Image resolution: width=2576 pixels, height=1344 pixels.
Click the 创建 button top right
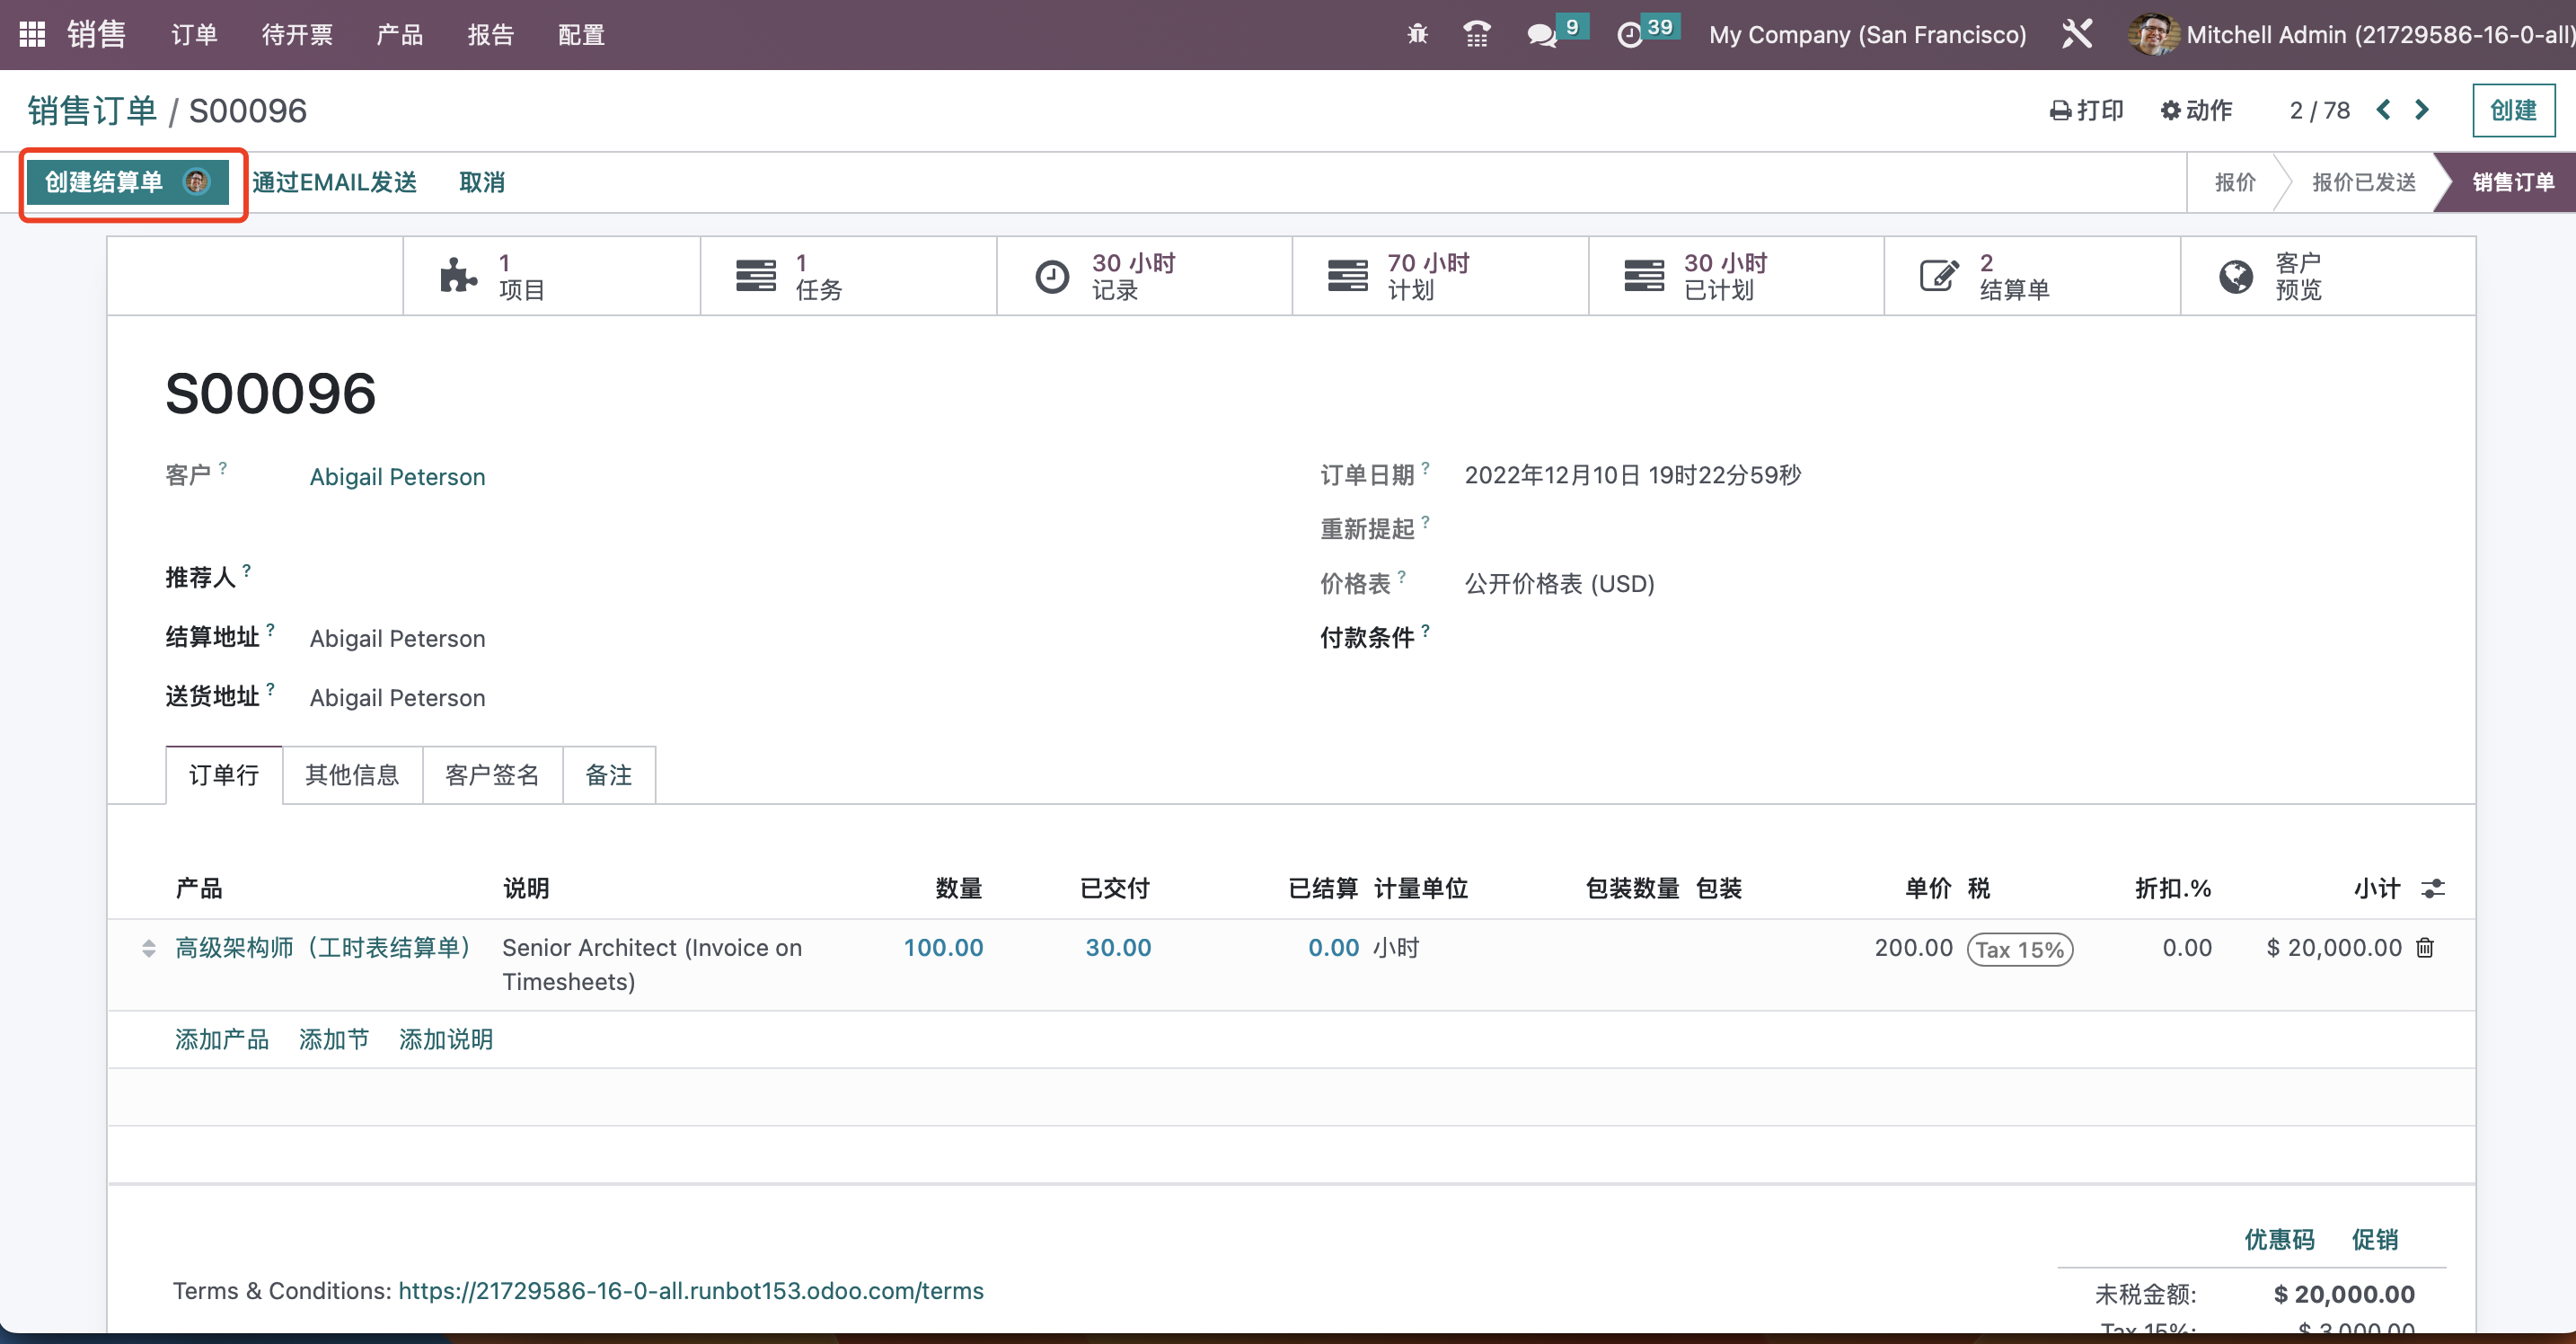2513,110
